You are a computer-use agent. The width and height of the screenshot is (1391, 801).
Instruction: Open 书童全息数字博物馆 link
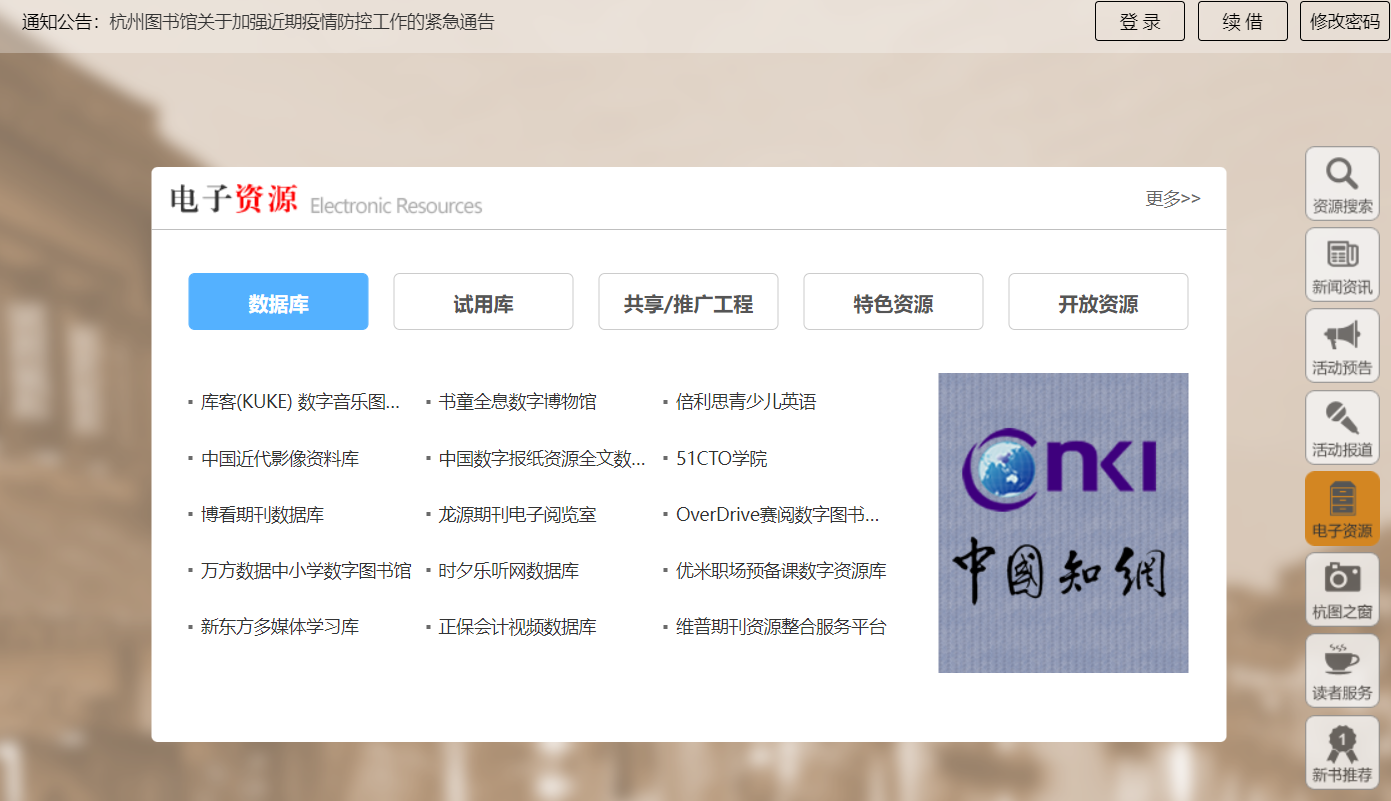pos(517,402)
